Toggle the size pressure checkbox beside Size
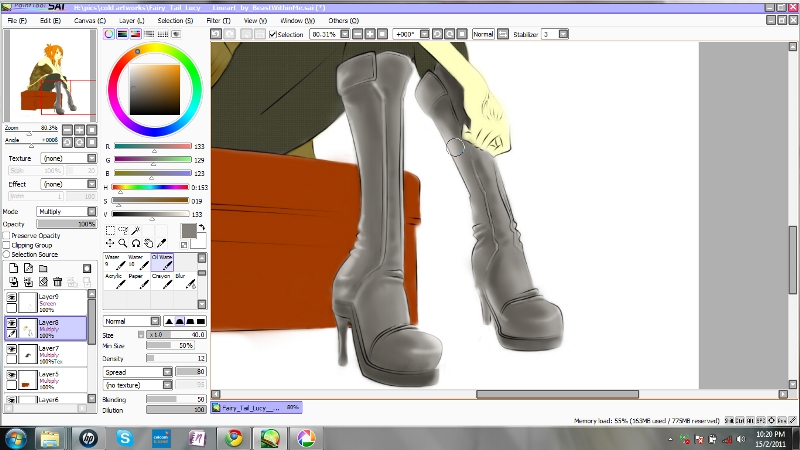 (x=141, y=335)
